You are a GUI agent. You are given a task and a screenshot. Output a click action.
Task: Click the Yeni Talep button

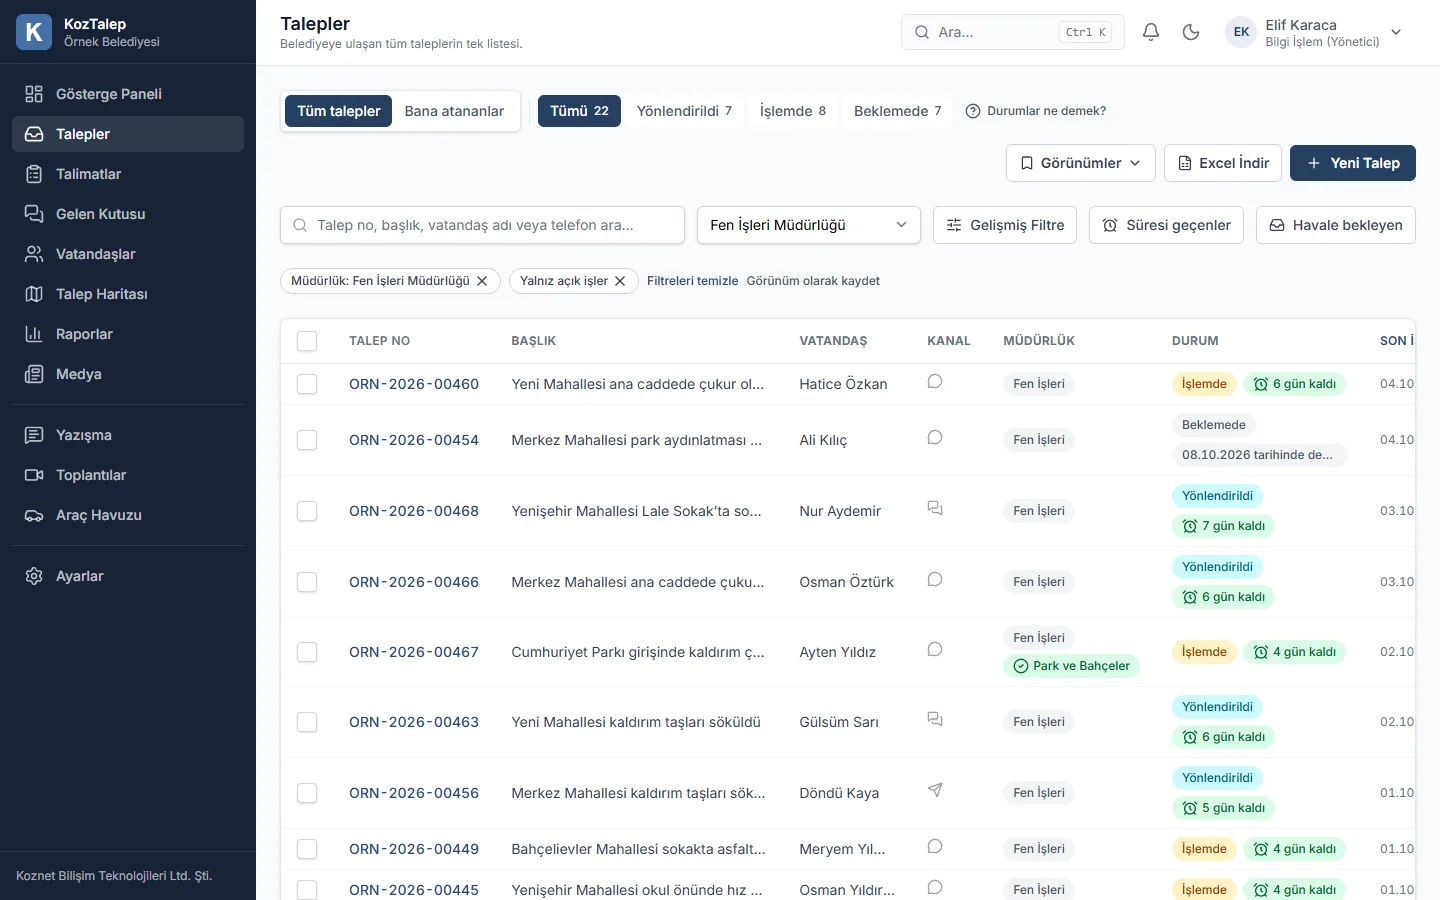coord(1353,163)
